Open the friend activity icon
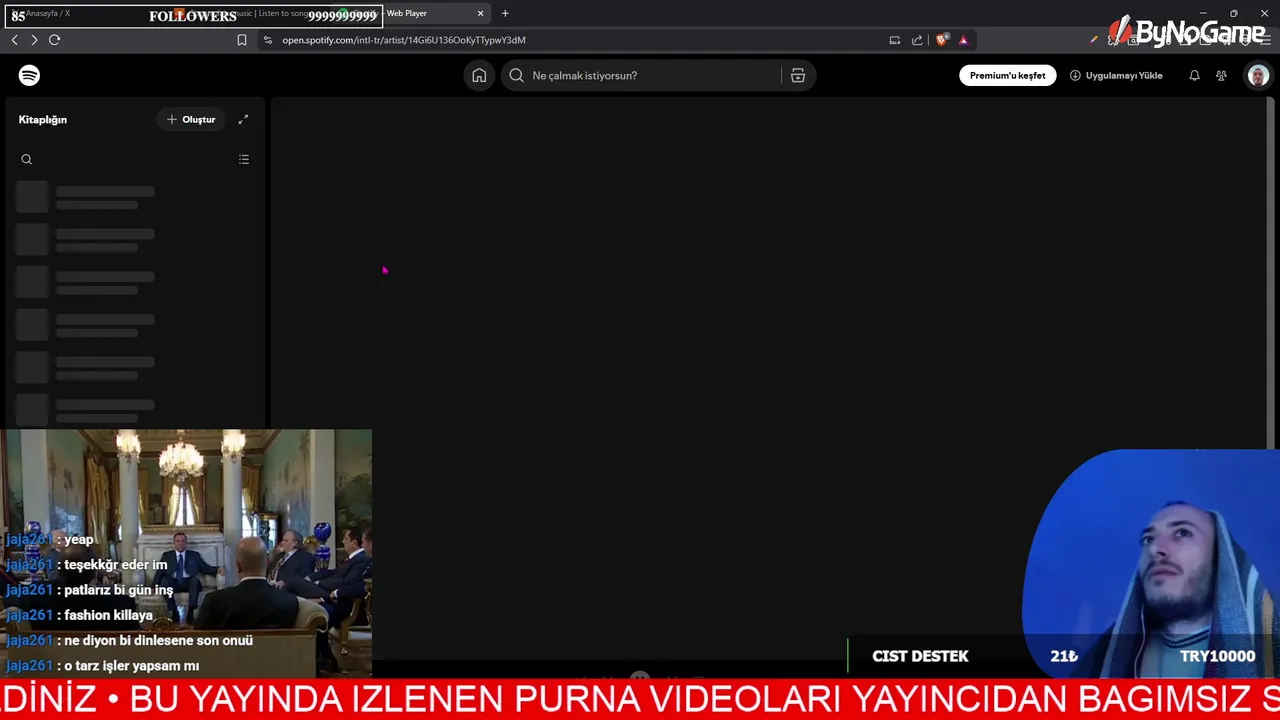The width and height of the screenshot is (1280, 720). click(x=1221, y=75)
